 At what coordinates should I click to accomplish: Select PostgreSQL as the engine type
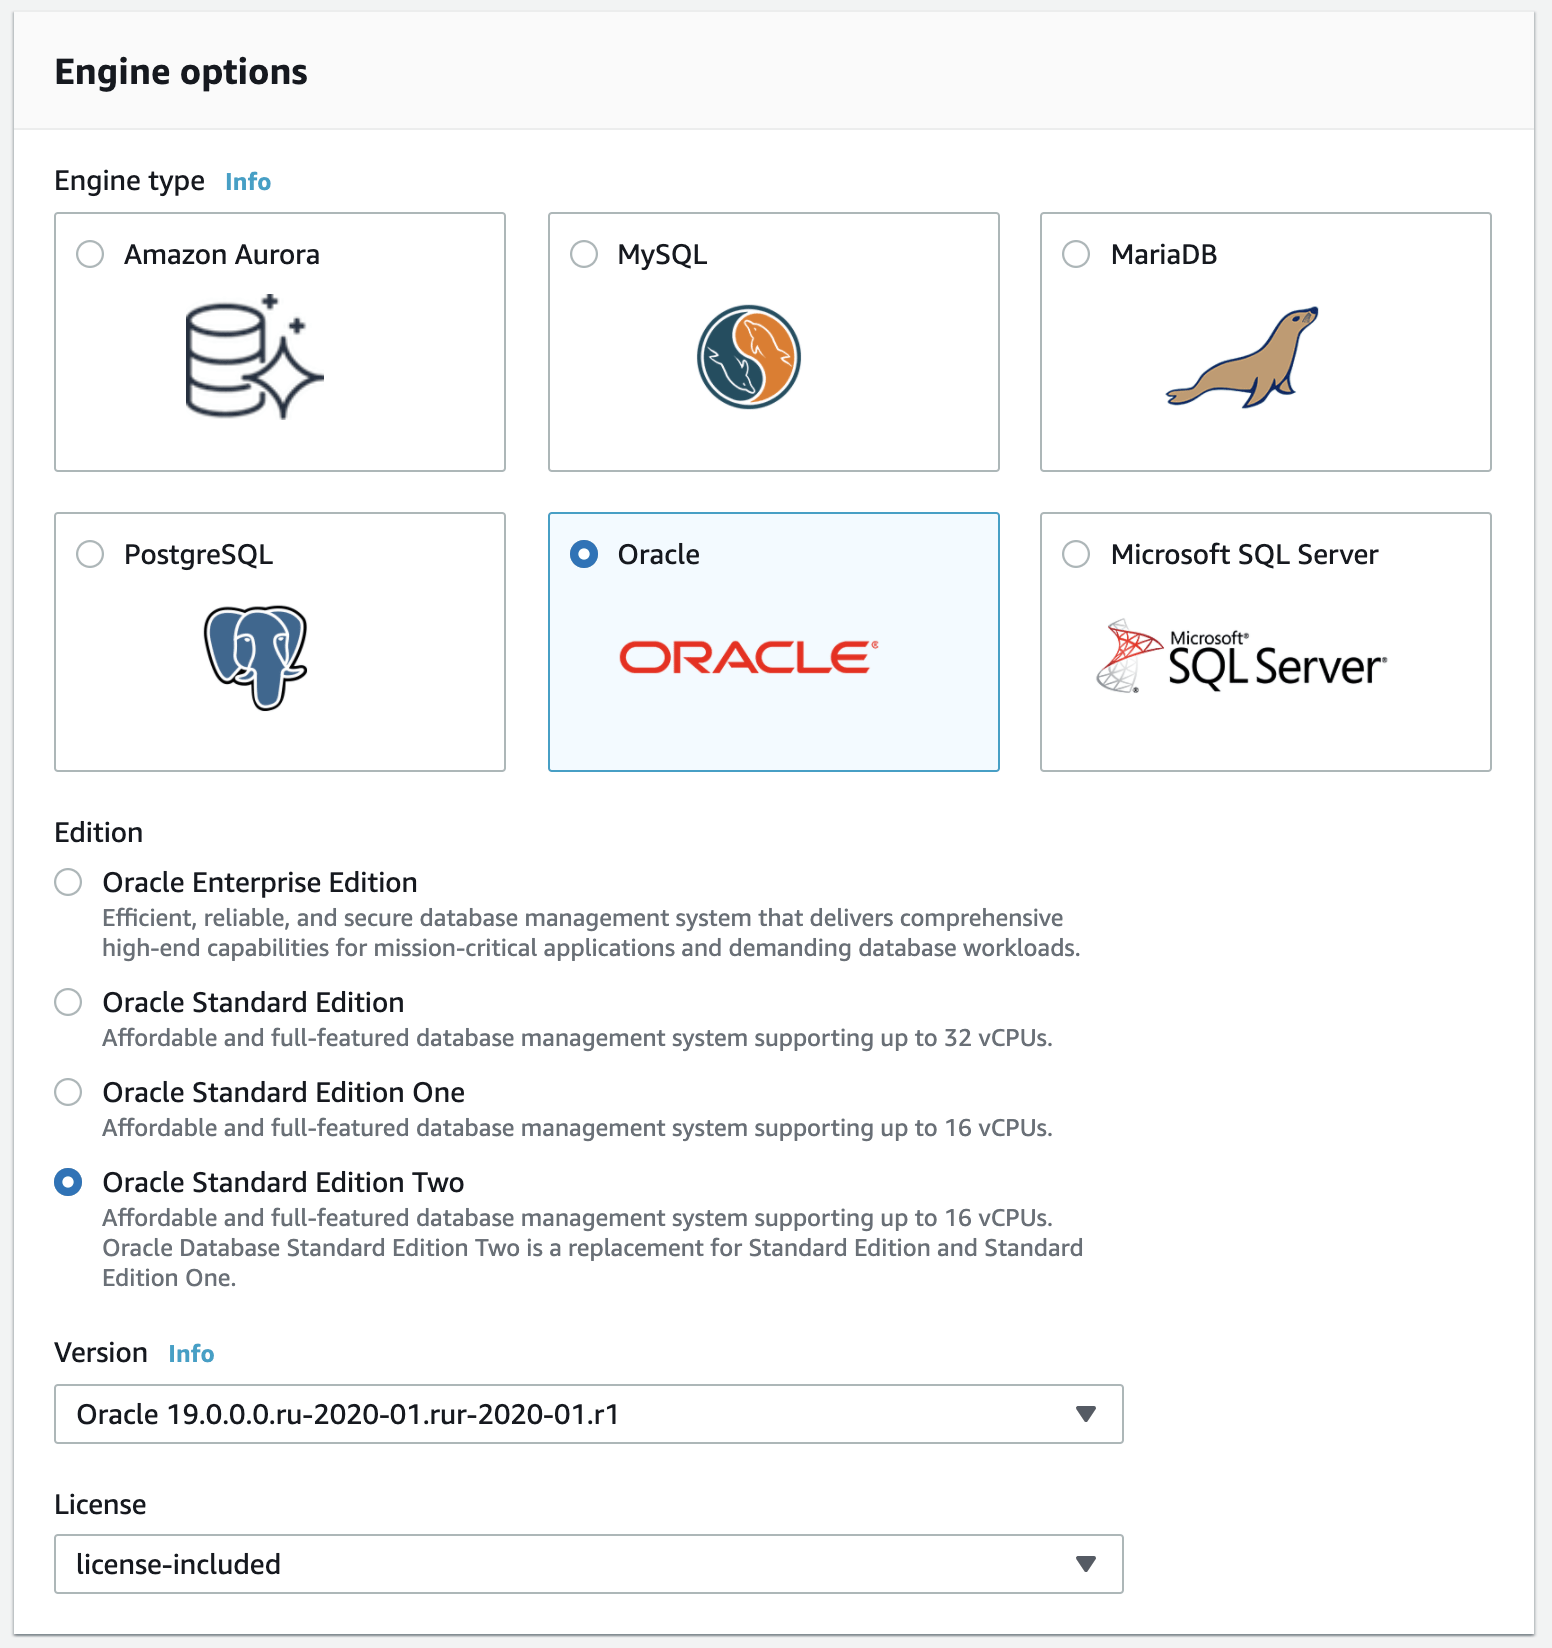[91, 554]
